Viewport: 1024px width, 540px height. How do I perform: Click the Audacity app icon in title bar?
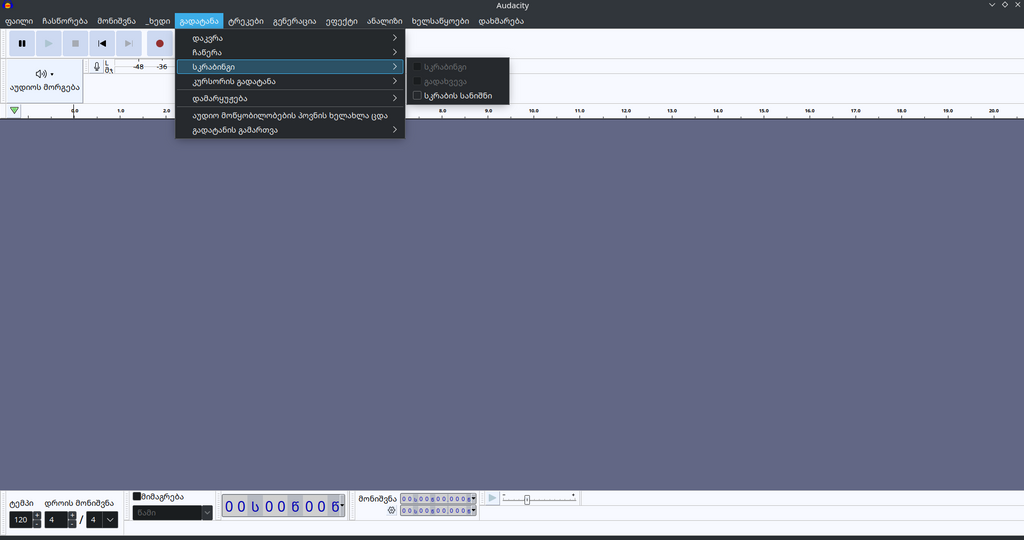8,5
